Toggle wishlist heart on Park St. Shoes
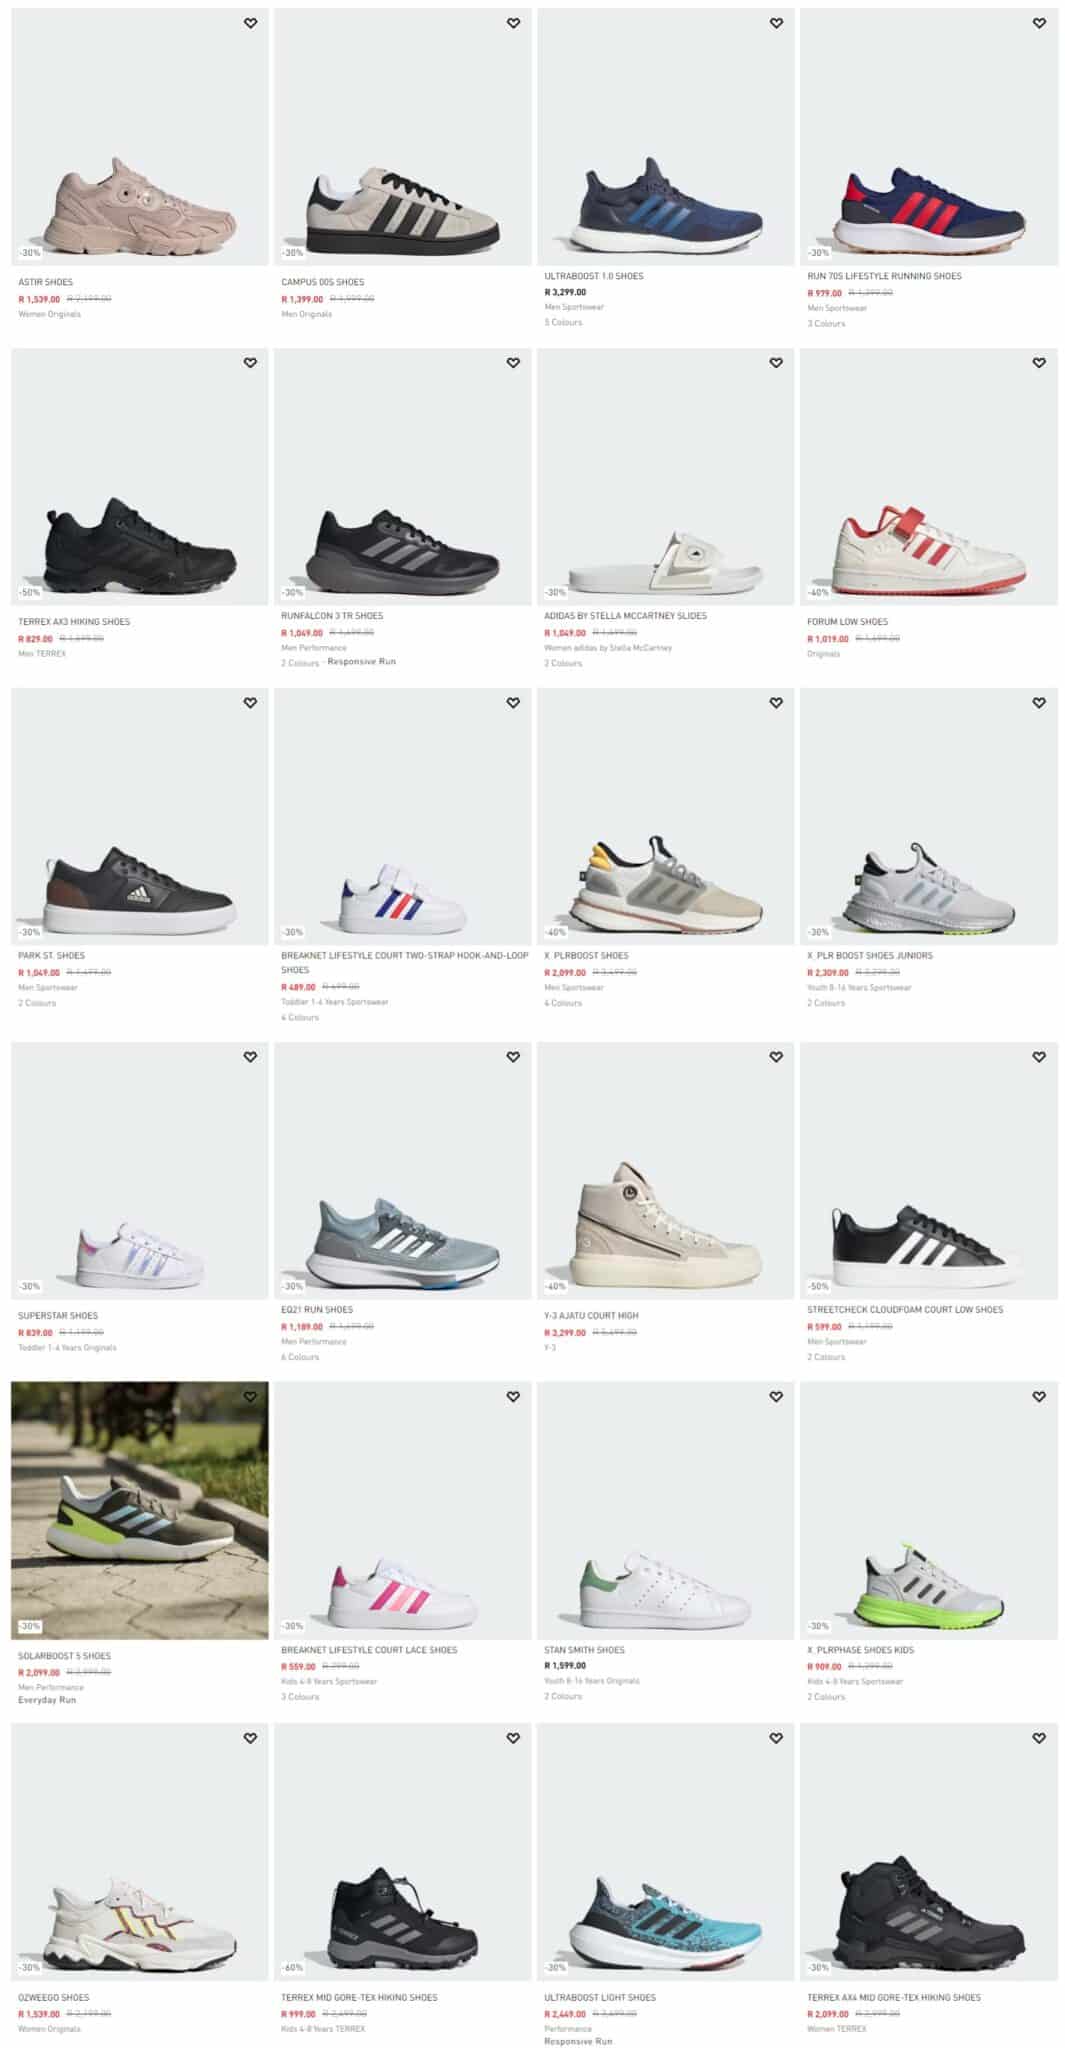 click(250, 703)
